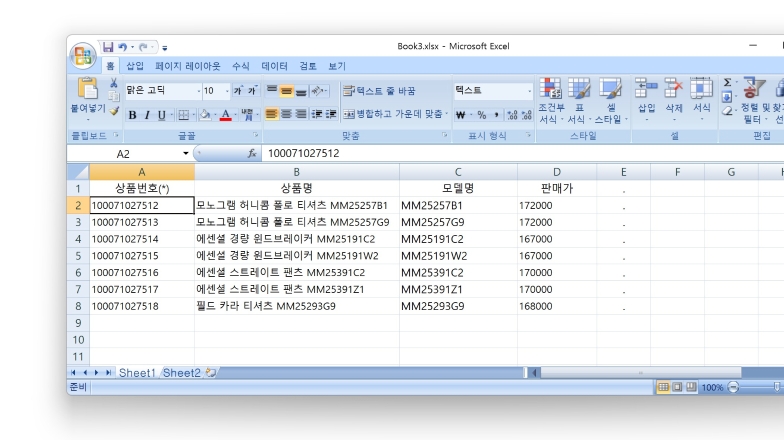Viewport: 784px width, 440px height.
Task: Click the Cut scissors icon
Action: point(113,83)
